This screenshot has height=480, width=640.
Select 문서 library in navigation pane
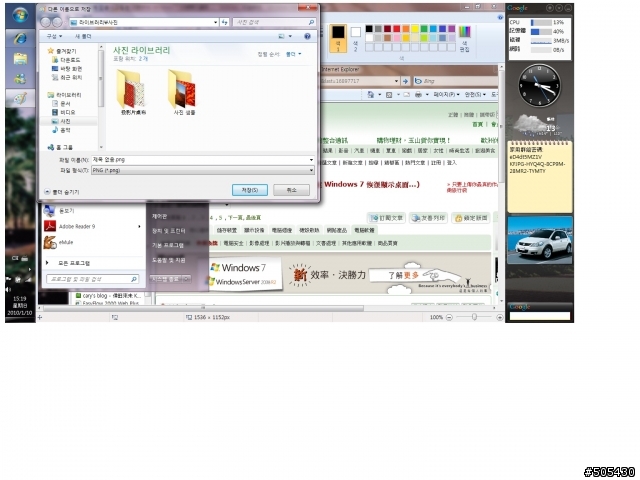(61, 104)
